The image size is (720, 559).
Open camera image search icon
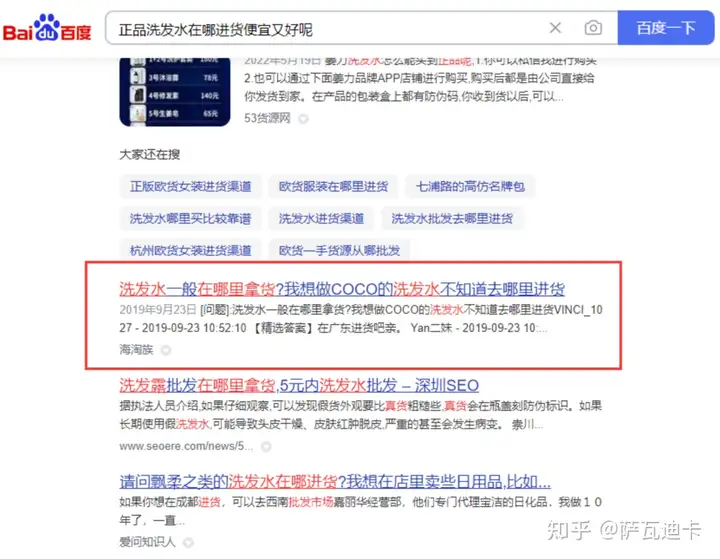click(x=593, y=28)
